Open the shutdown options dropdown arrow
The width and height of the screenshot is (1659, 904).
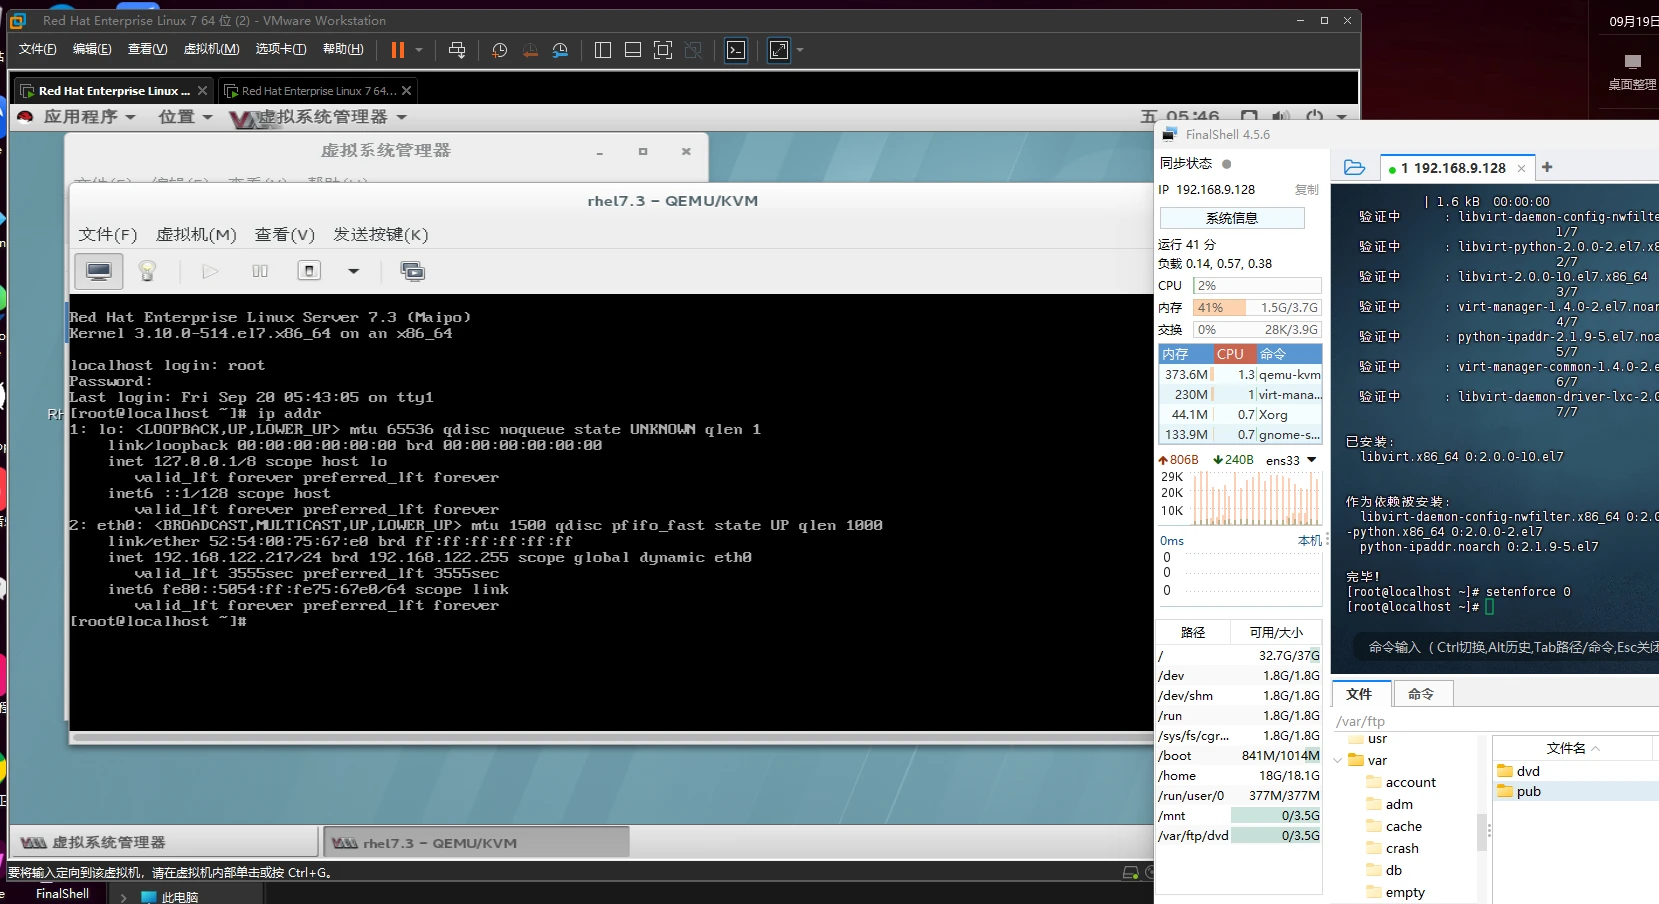tap(353, 271)
